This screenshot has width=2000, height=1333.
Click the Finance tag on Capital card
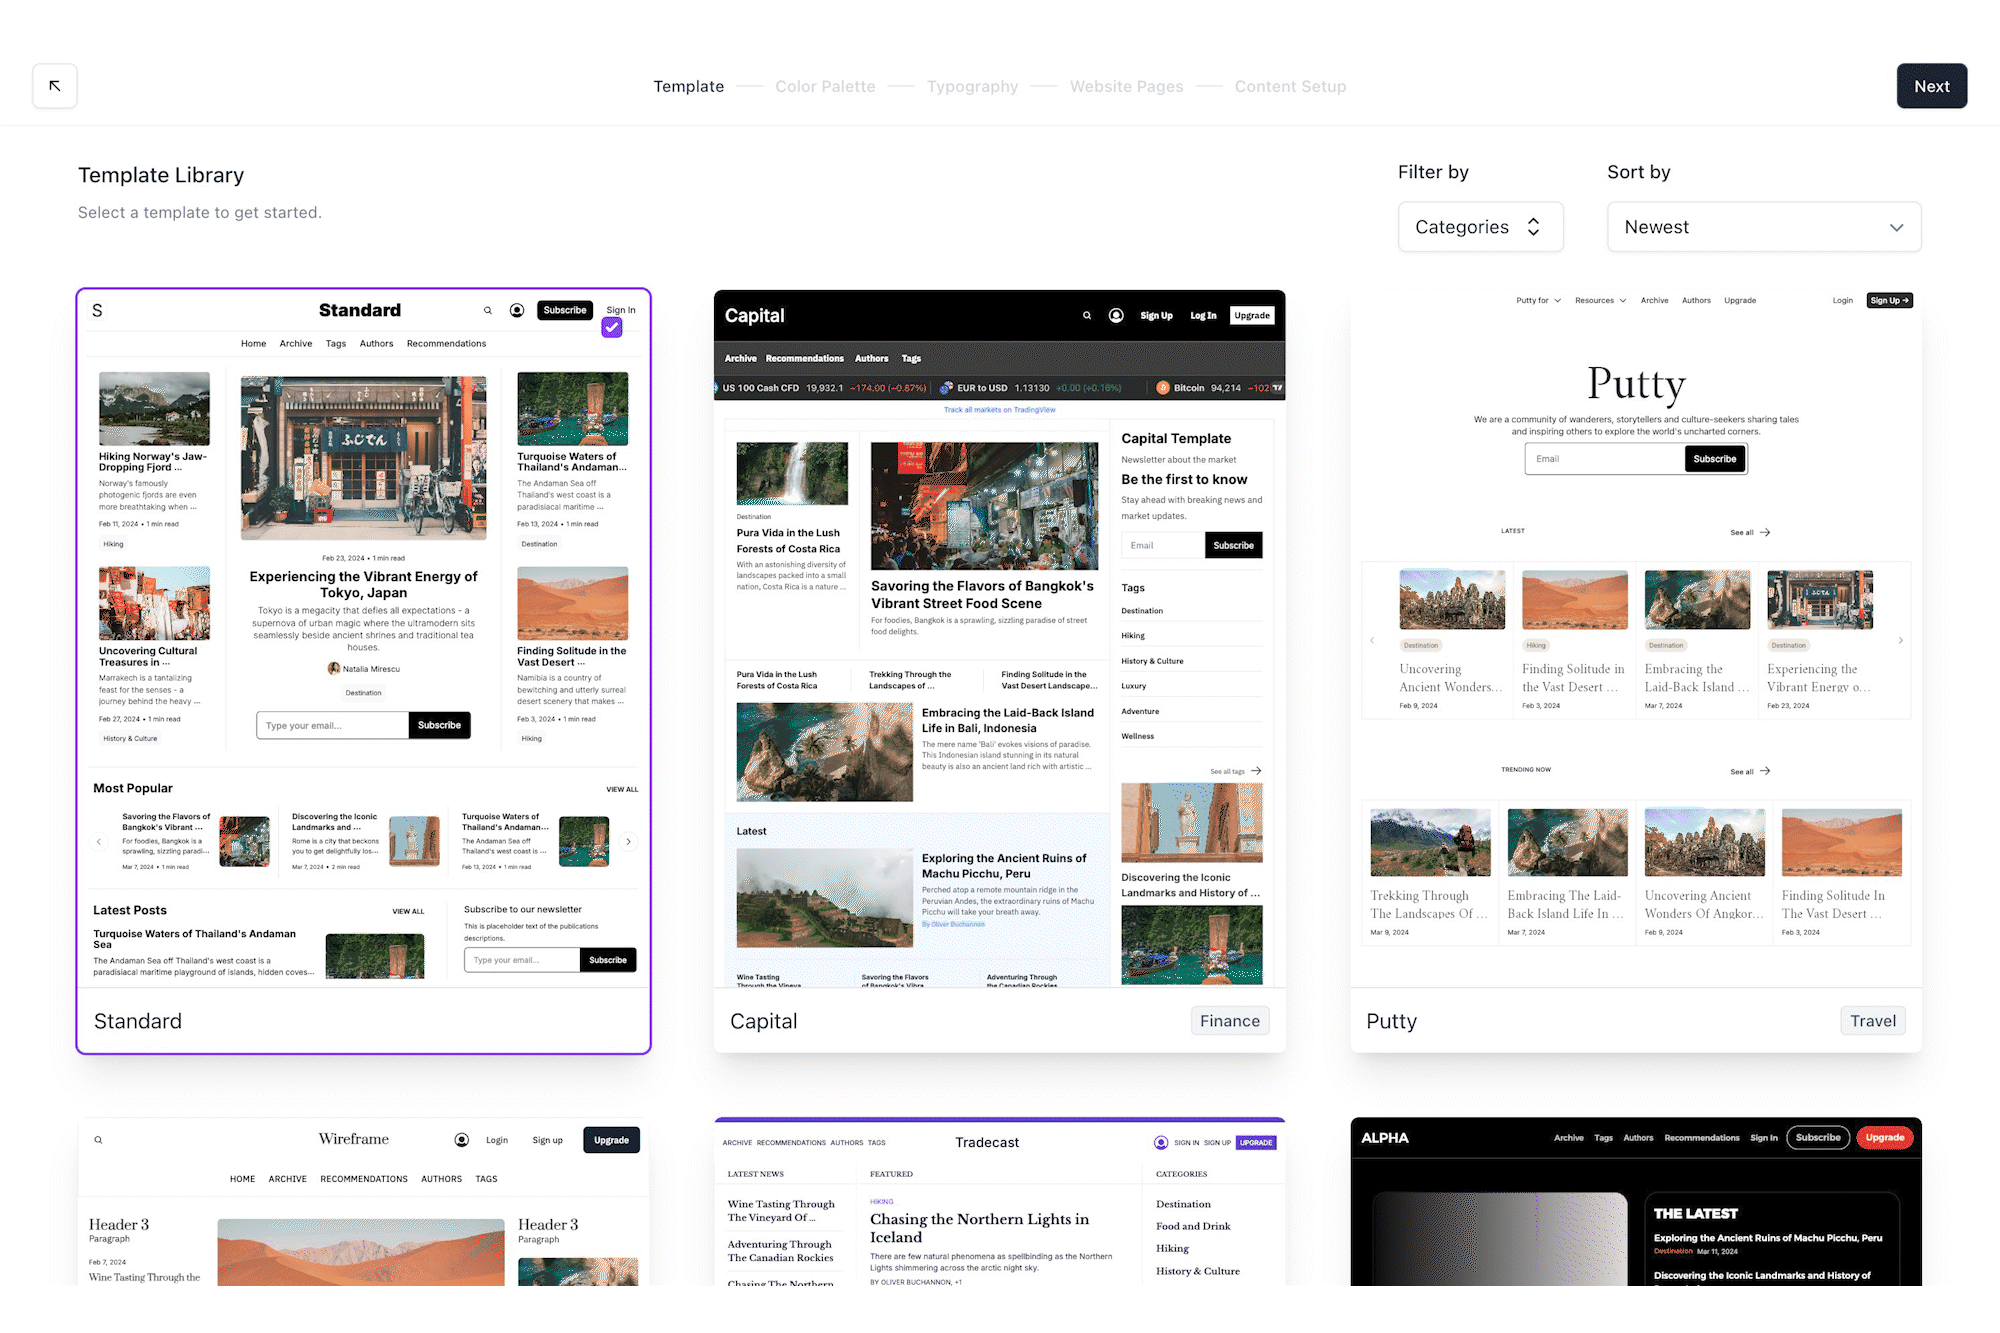pos(1230,1021)
